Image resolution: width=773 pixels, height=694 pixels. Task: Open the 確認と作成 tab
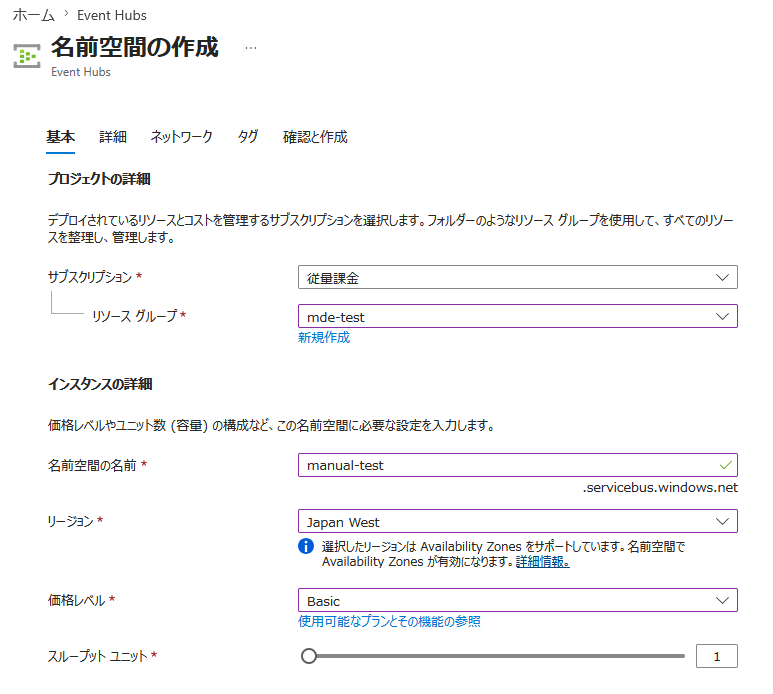point(315,137)
